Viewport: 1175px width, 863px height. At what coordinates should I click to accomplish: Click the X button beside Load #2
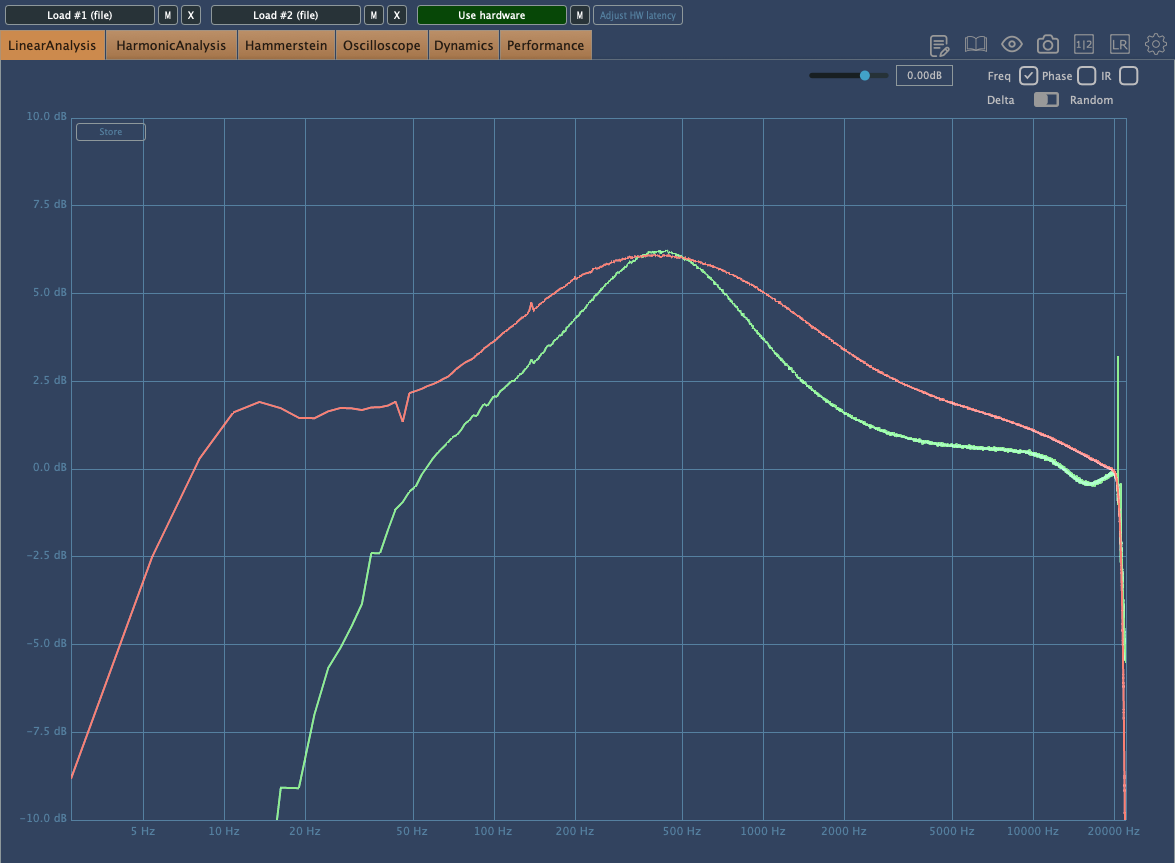click(x=397, y=15)
